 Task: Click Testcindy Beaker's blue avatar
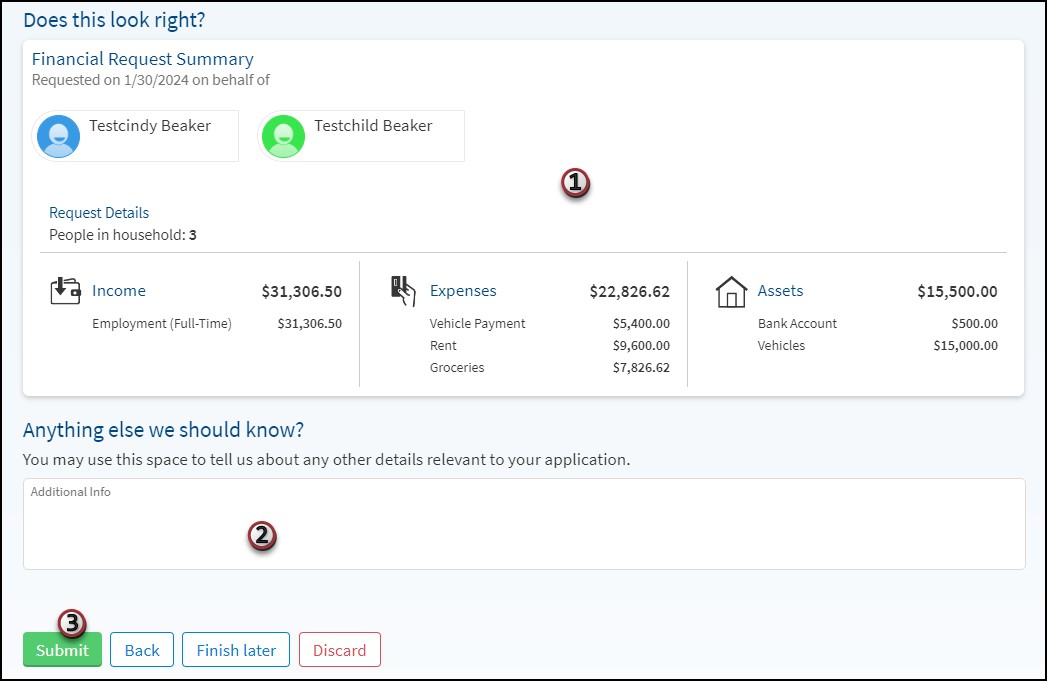(x=59, y=136)
